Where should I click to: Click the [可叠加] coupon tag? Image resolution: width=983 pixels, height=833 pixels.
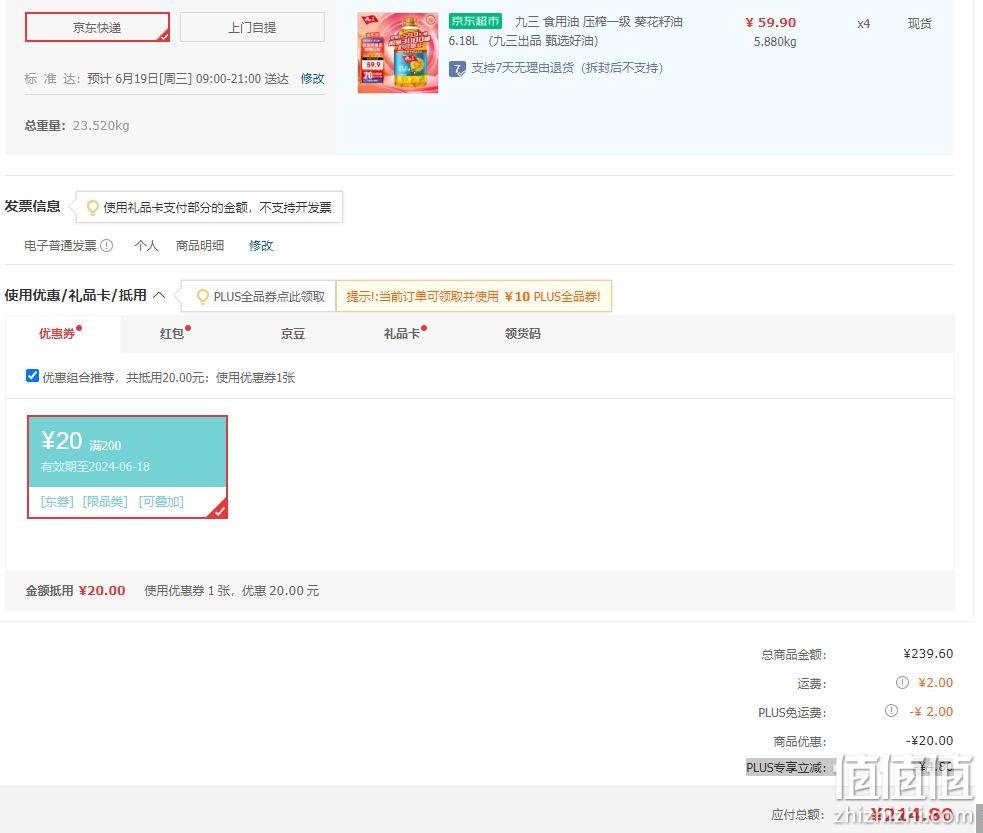pyautogui.click(x=161, y=501)
